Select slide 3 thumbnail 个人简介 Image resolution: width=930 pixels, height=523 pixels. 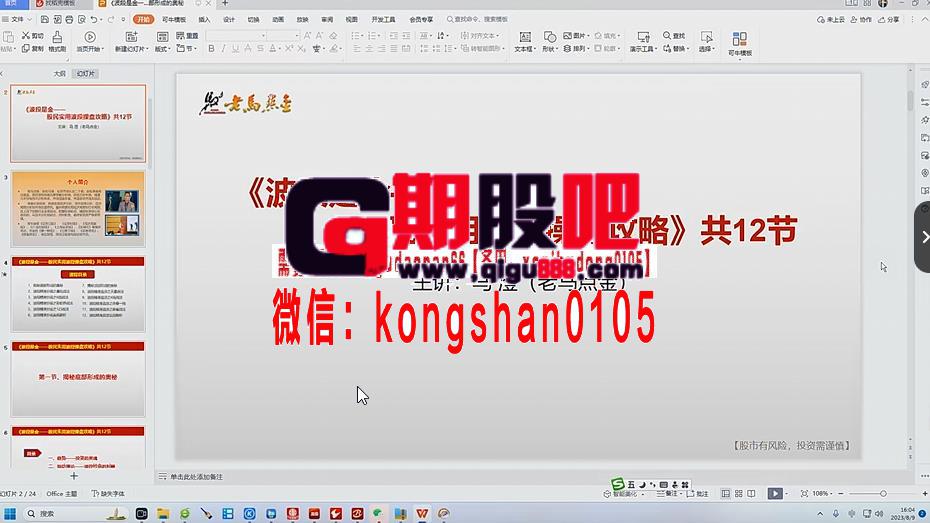pyautogui.click(x=78, y=209)
